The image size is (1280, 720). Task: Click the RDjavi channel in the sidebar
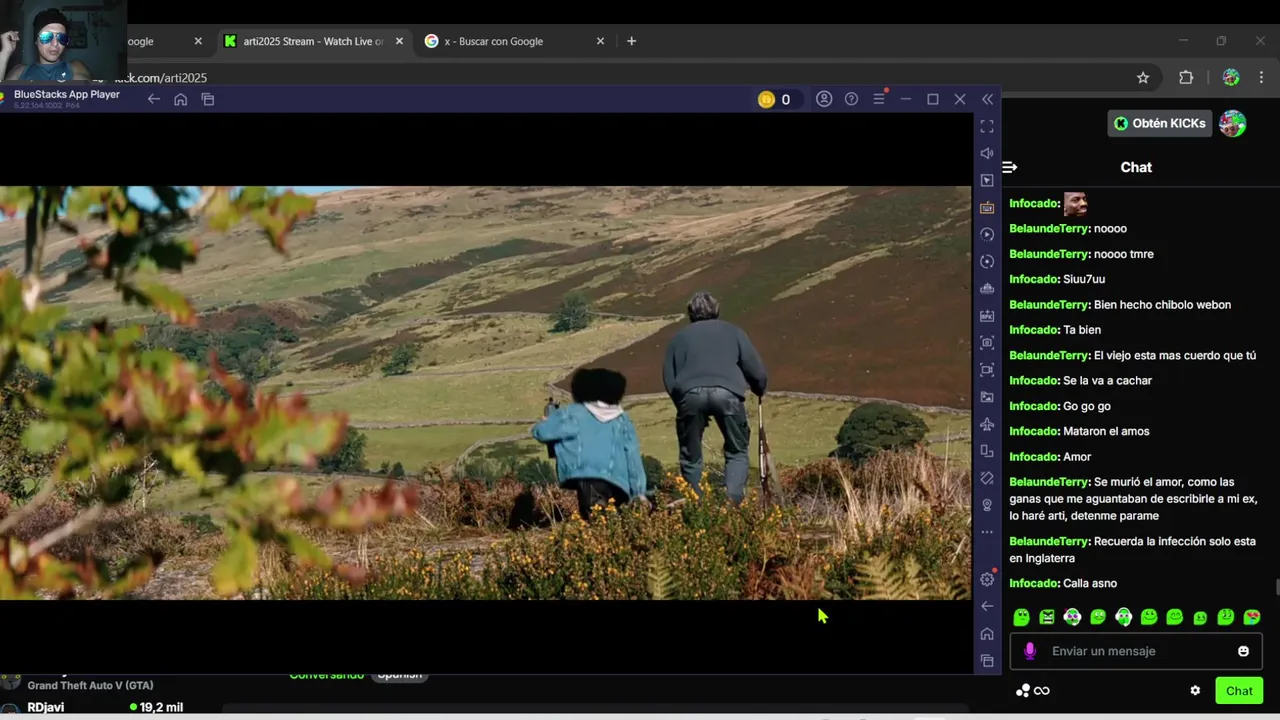pyautogui.click(x=45, y=707)
